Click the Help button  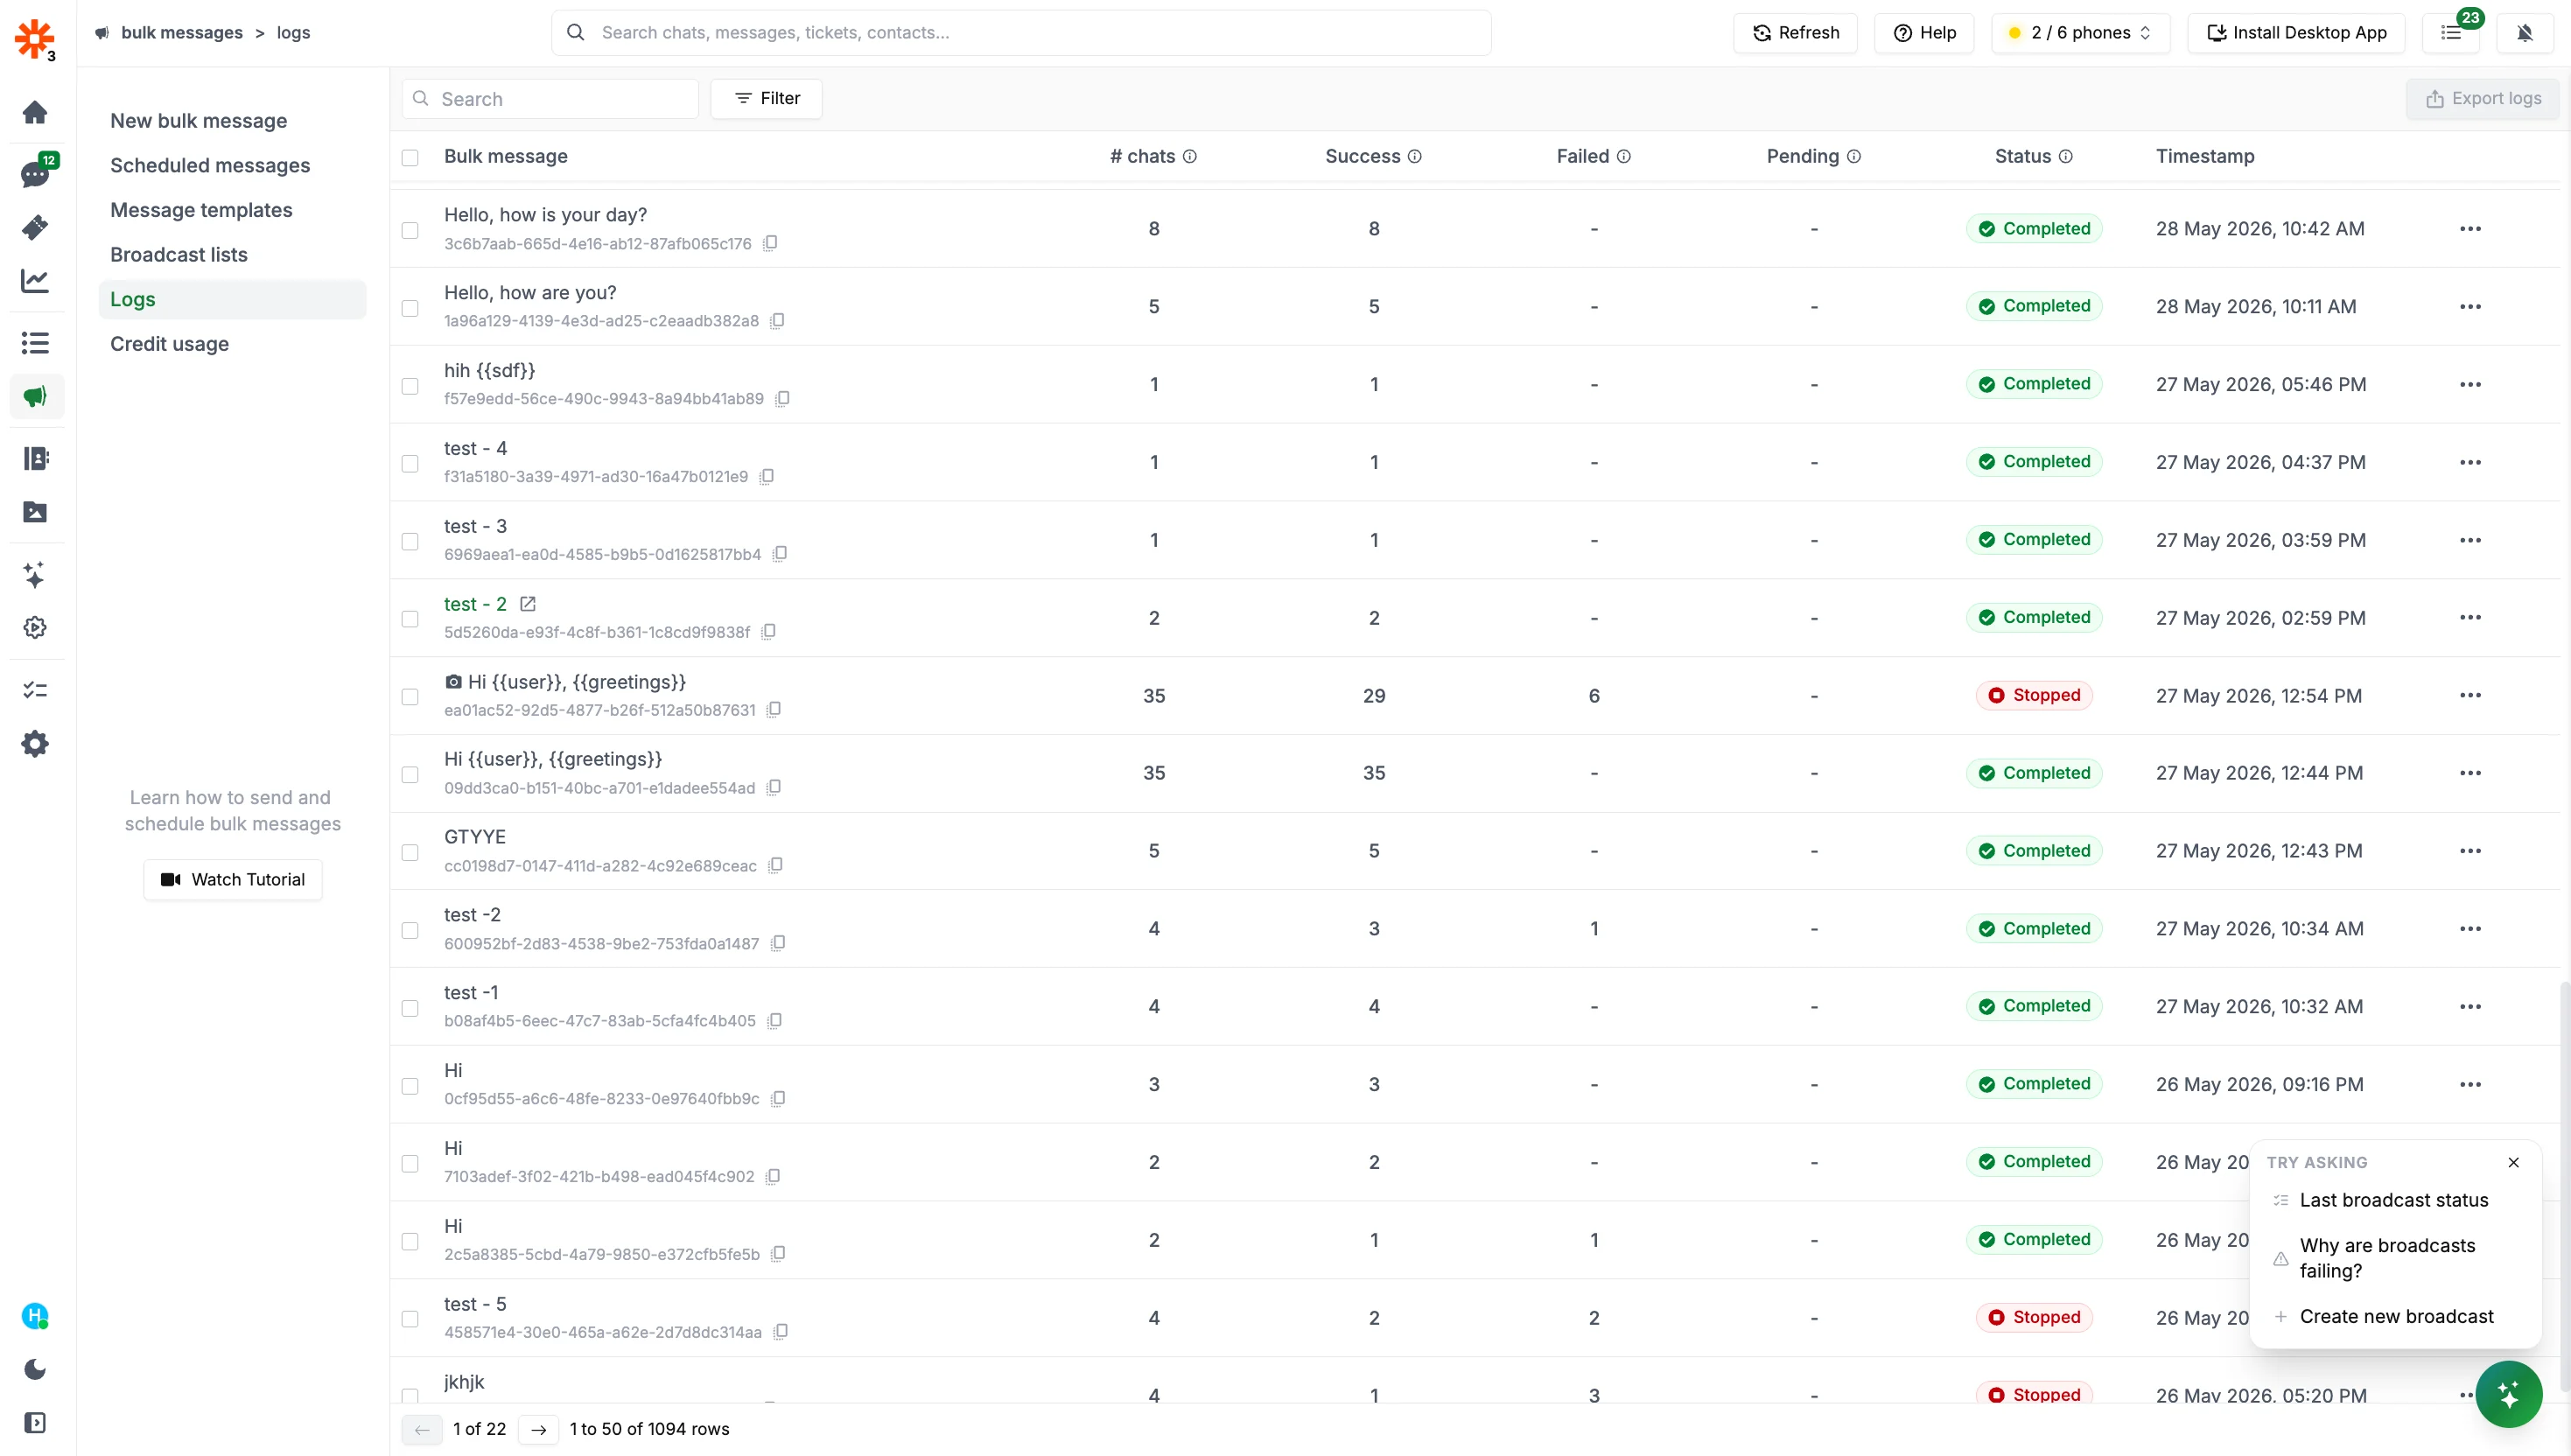1924,33
